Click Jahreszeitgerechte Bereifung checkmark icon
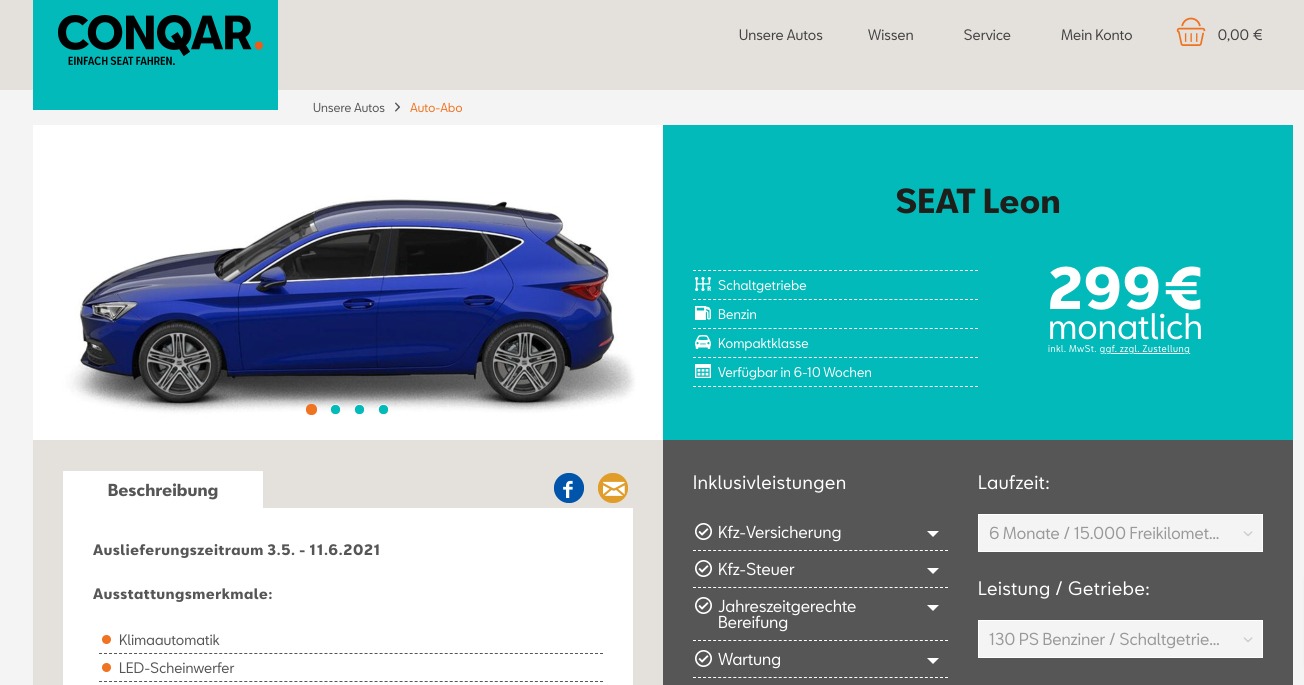Viewport: 1304px width, 685px height. (x=703, y=606)
